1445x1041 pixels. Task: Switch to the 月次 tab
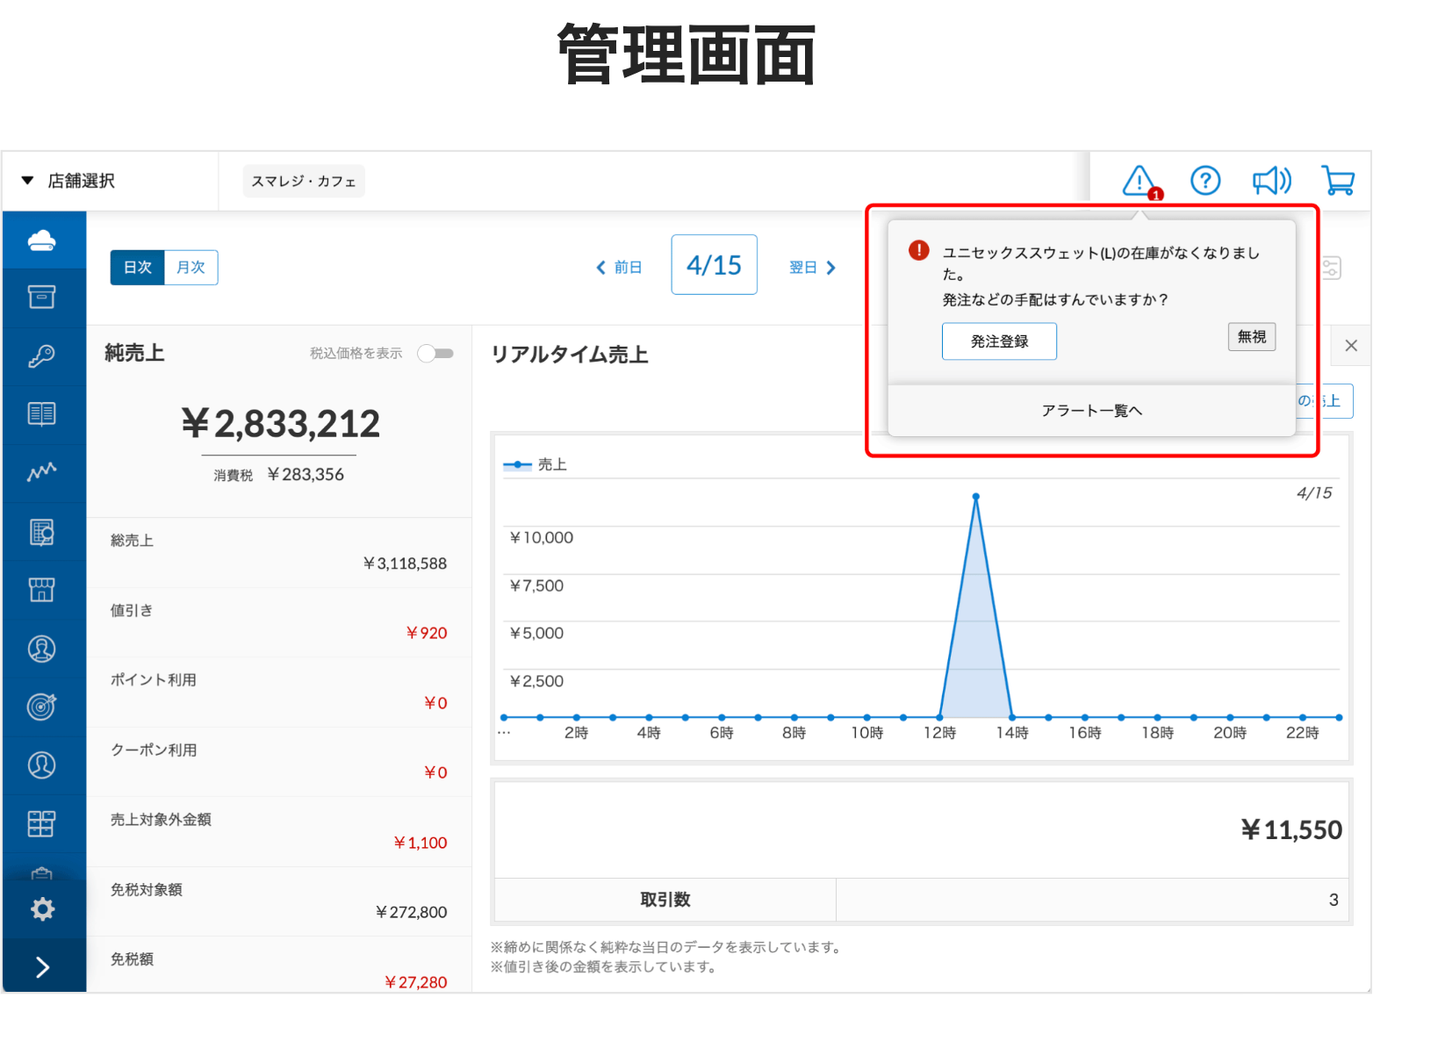[x=190, y=267]
